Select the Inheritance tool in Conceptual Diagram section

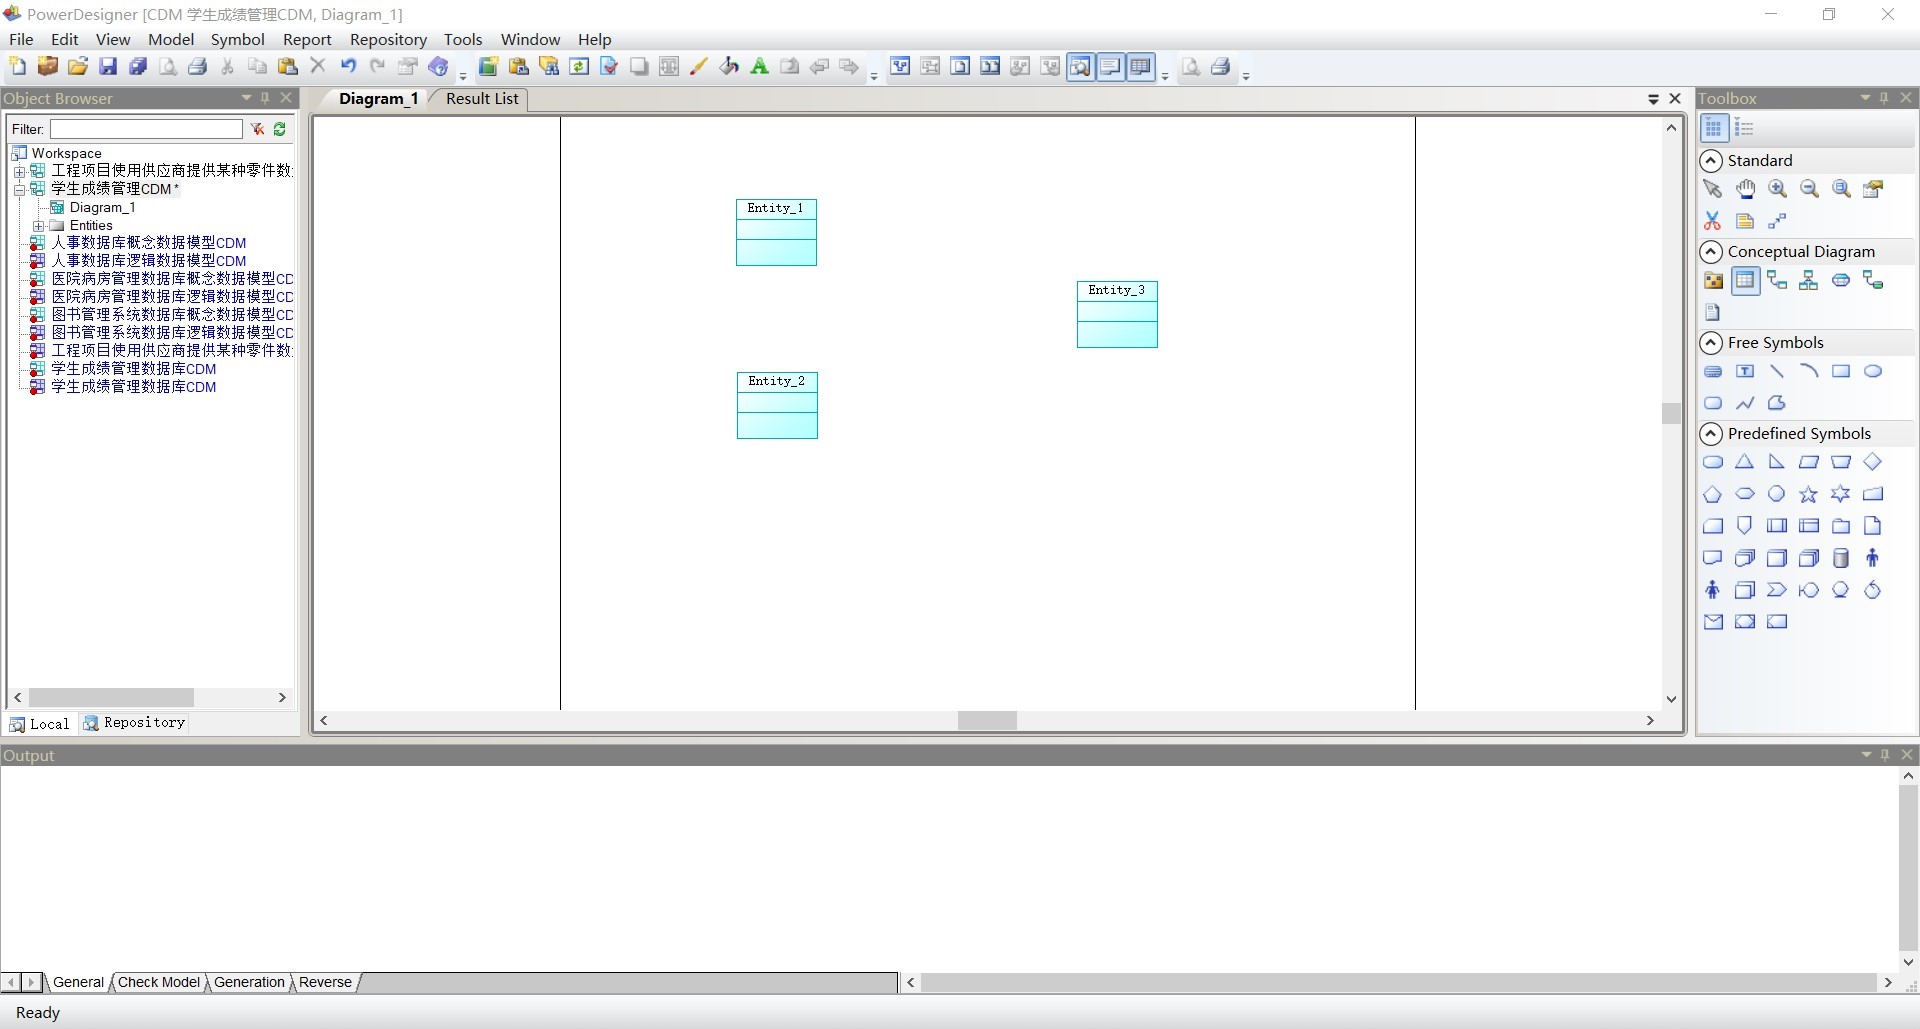coord(1810,281)
